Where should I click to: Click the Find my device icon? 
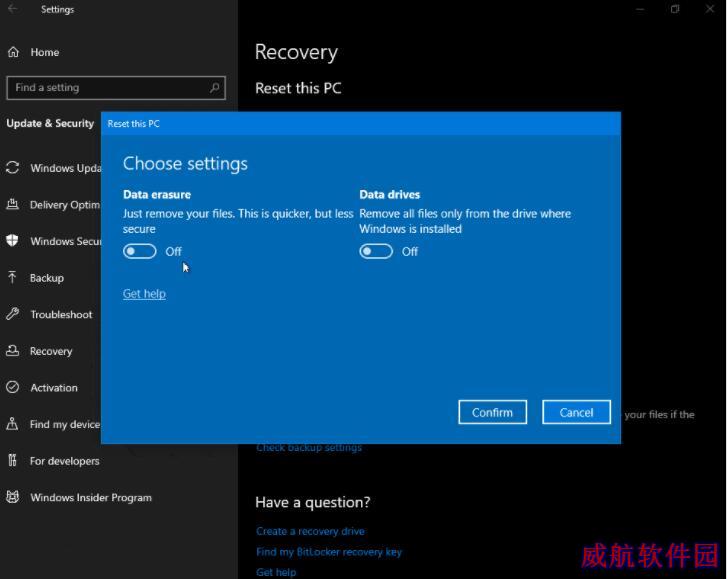click(13, 424)
